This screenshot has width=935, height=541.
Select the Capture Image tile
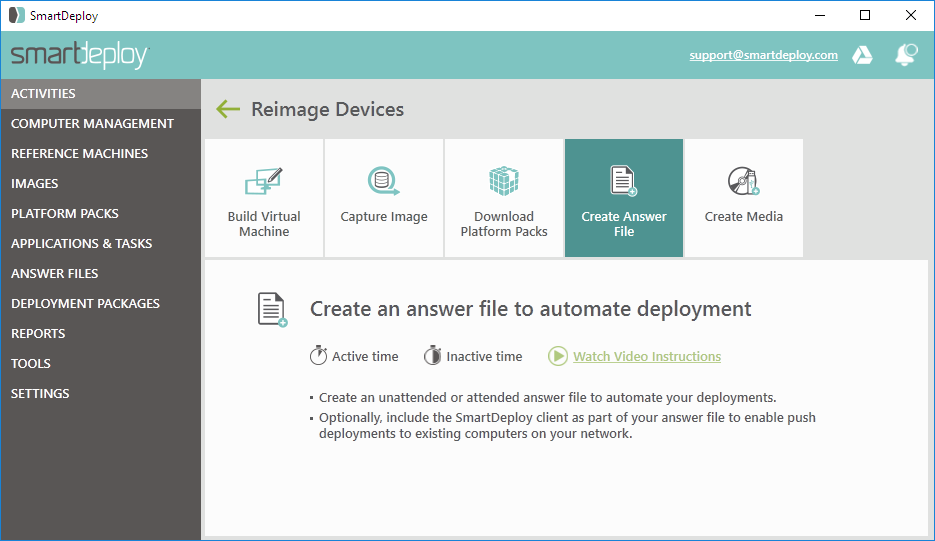point(384,198)
